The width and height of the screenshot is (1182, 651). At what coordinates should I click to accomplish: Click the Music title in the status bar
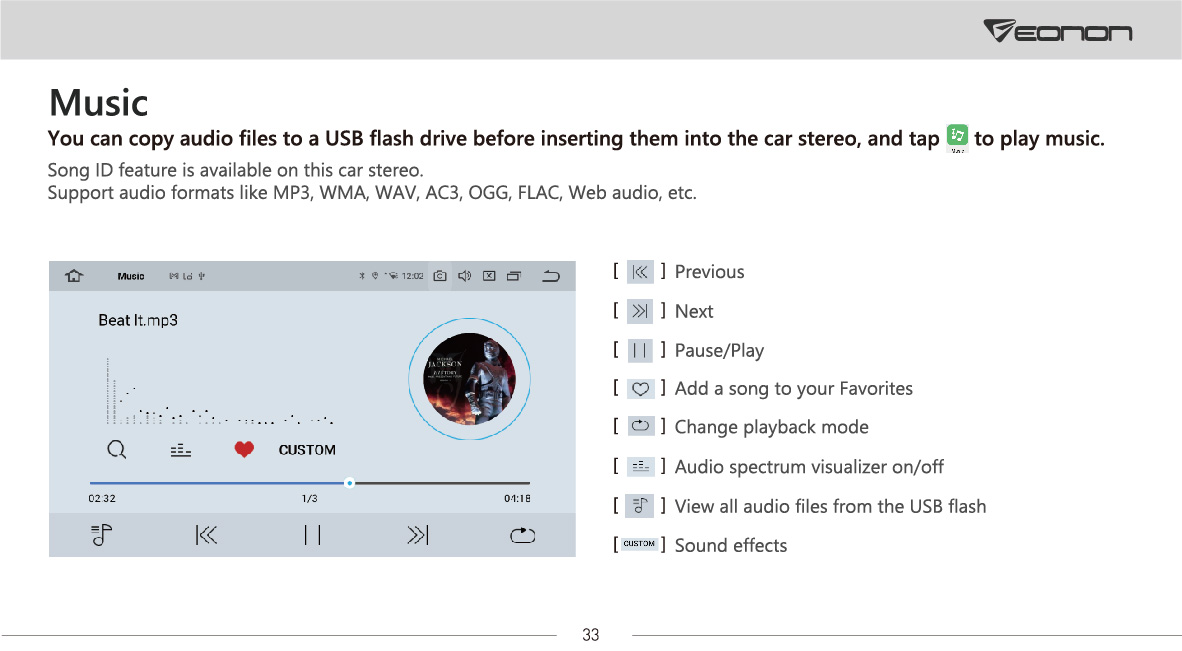[x=130, y=277]
